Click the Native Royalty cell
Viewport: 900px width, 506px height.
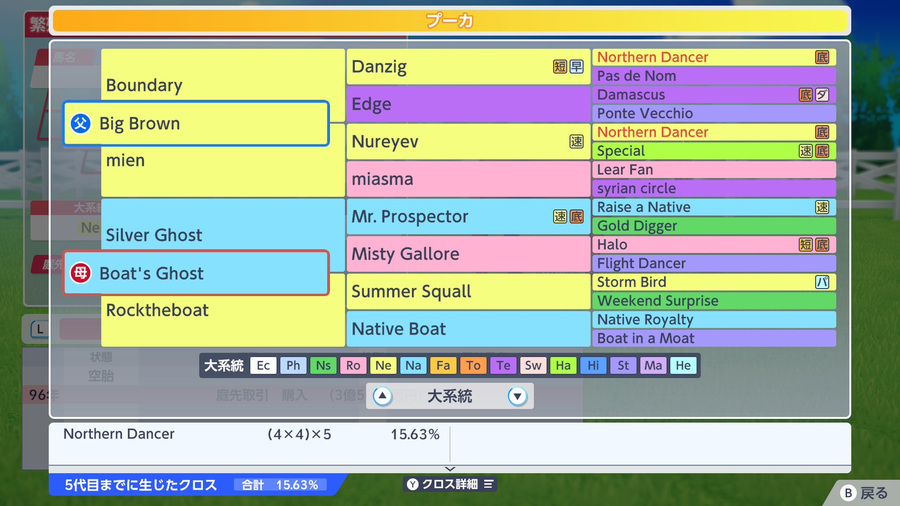point(714,320)
